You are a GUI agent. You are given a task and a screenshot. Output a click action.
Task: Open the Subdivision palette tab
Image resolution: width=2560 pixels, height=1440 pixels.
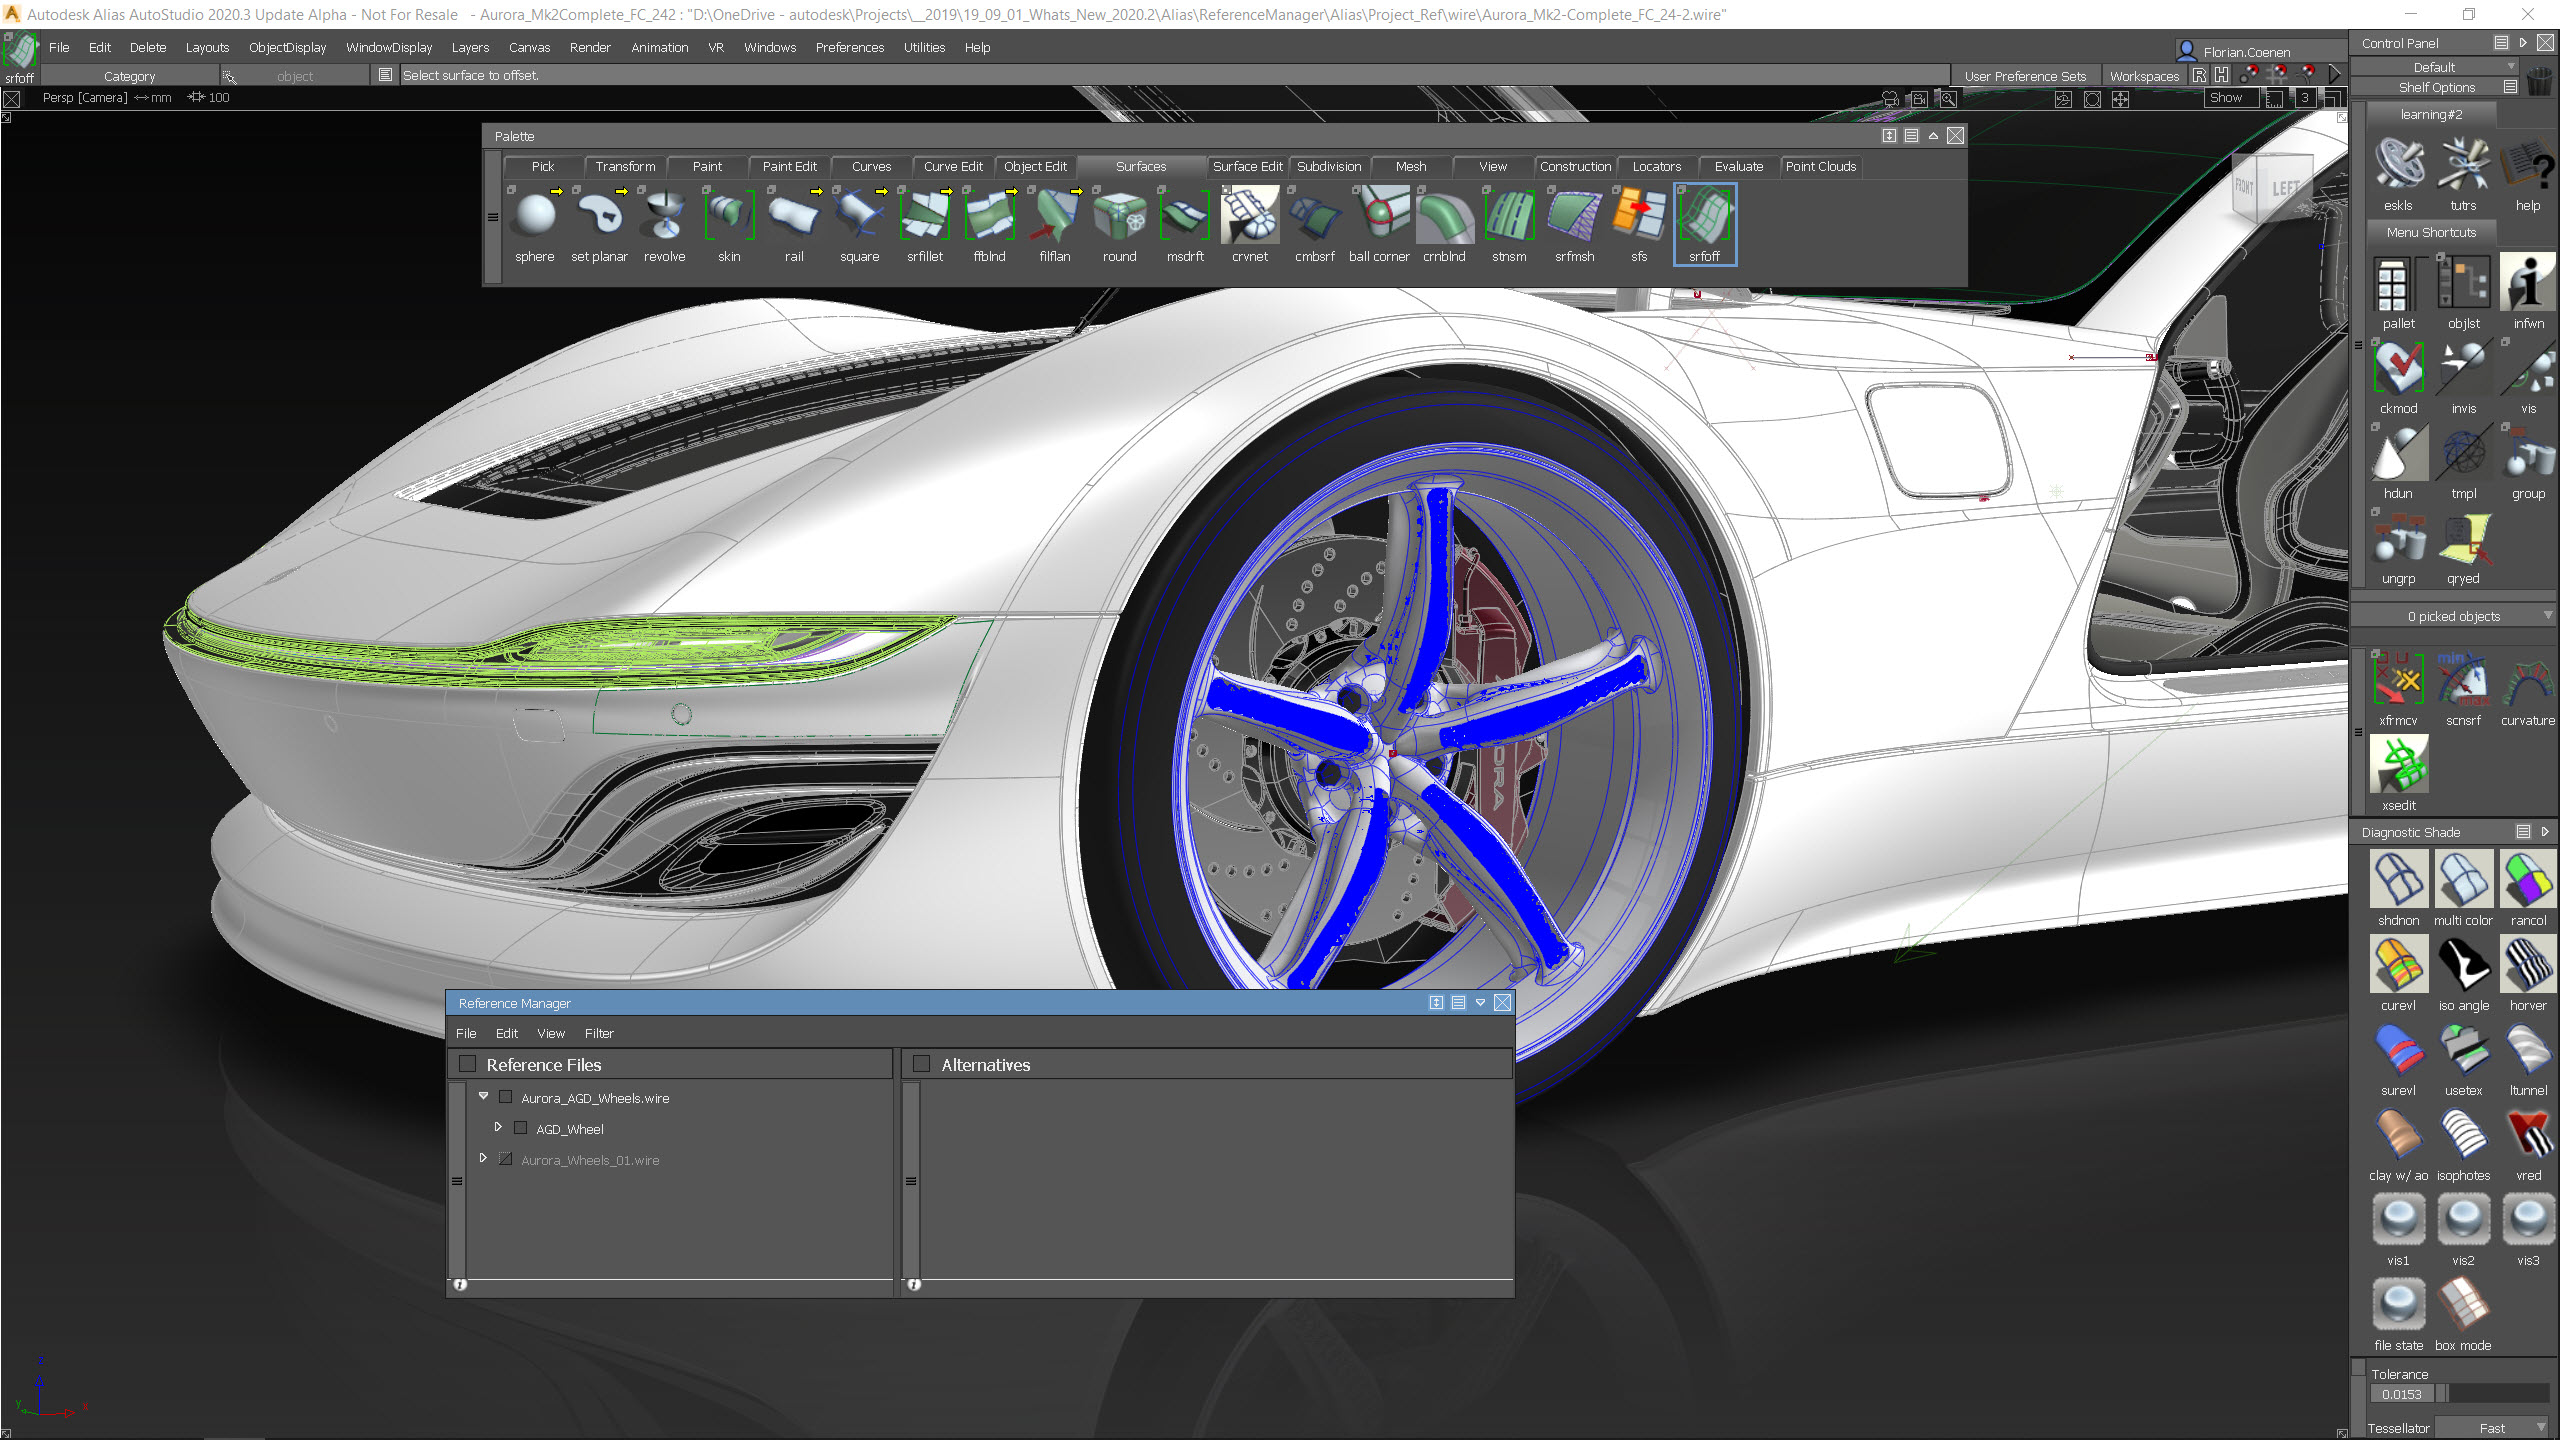(x=1329, y=165)
